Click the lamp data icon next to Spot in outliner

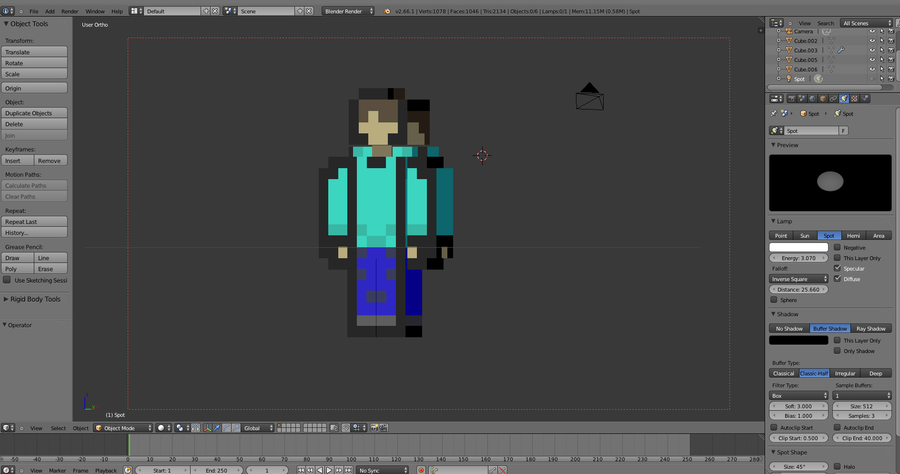tap(818, 79)
